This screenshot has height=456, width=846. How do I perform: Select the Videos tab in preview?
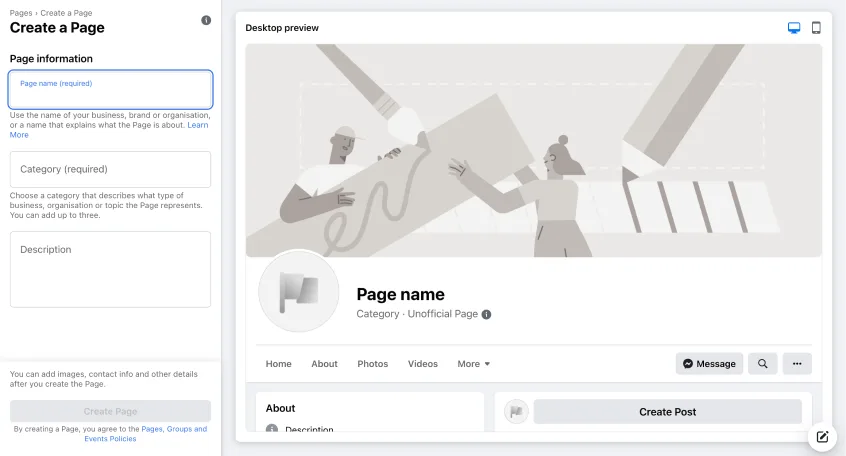[422, 364]
